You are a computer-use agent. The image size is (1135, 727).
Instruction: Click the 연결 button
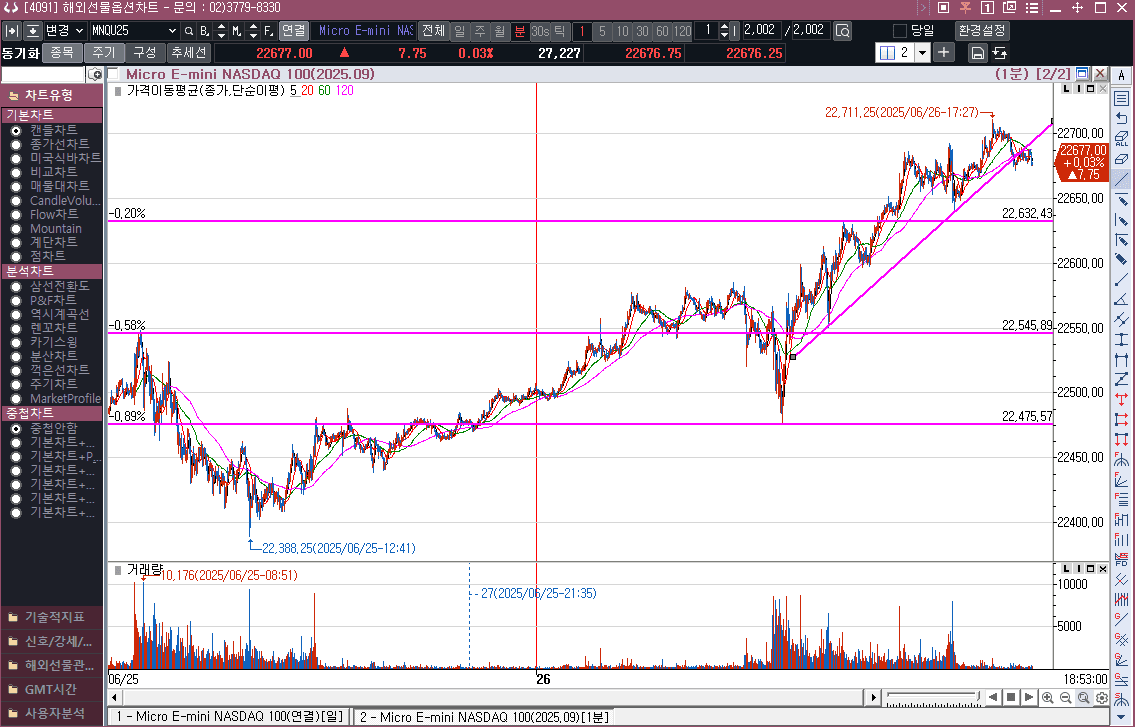coord(293,31)
